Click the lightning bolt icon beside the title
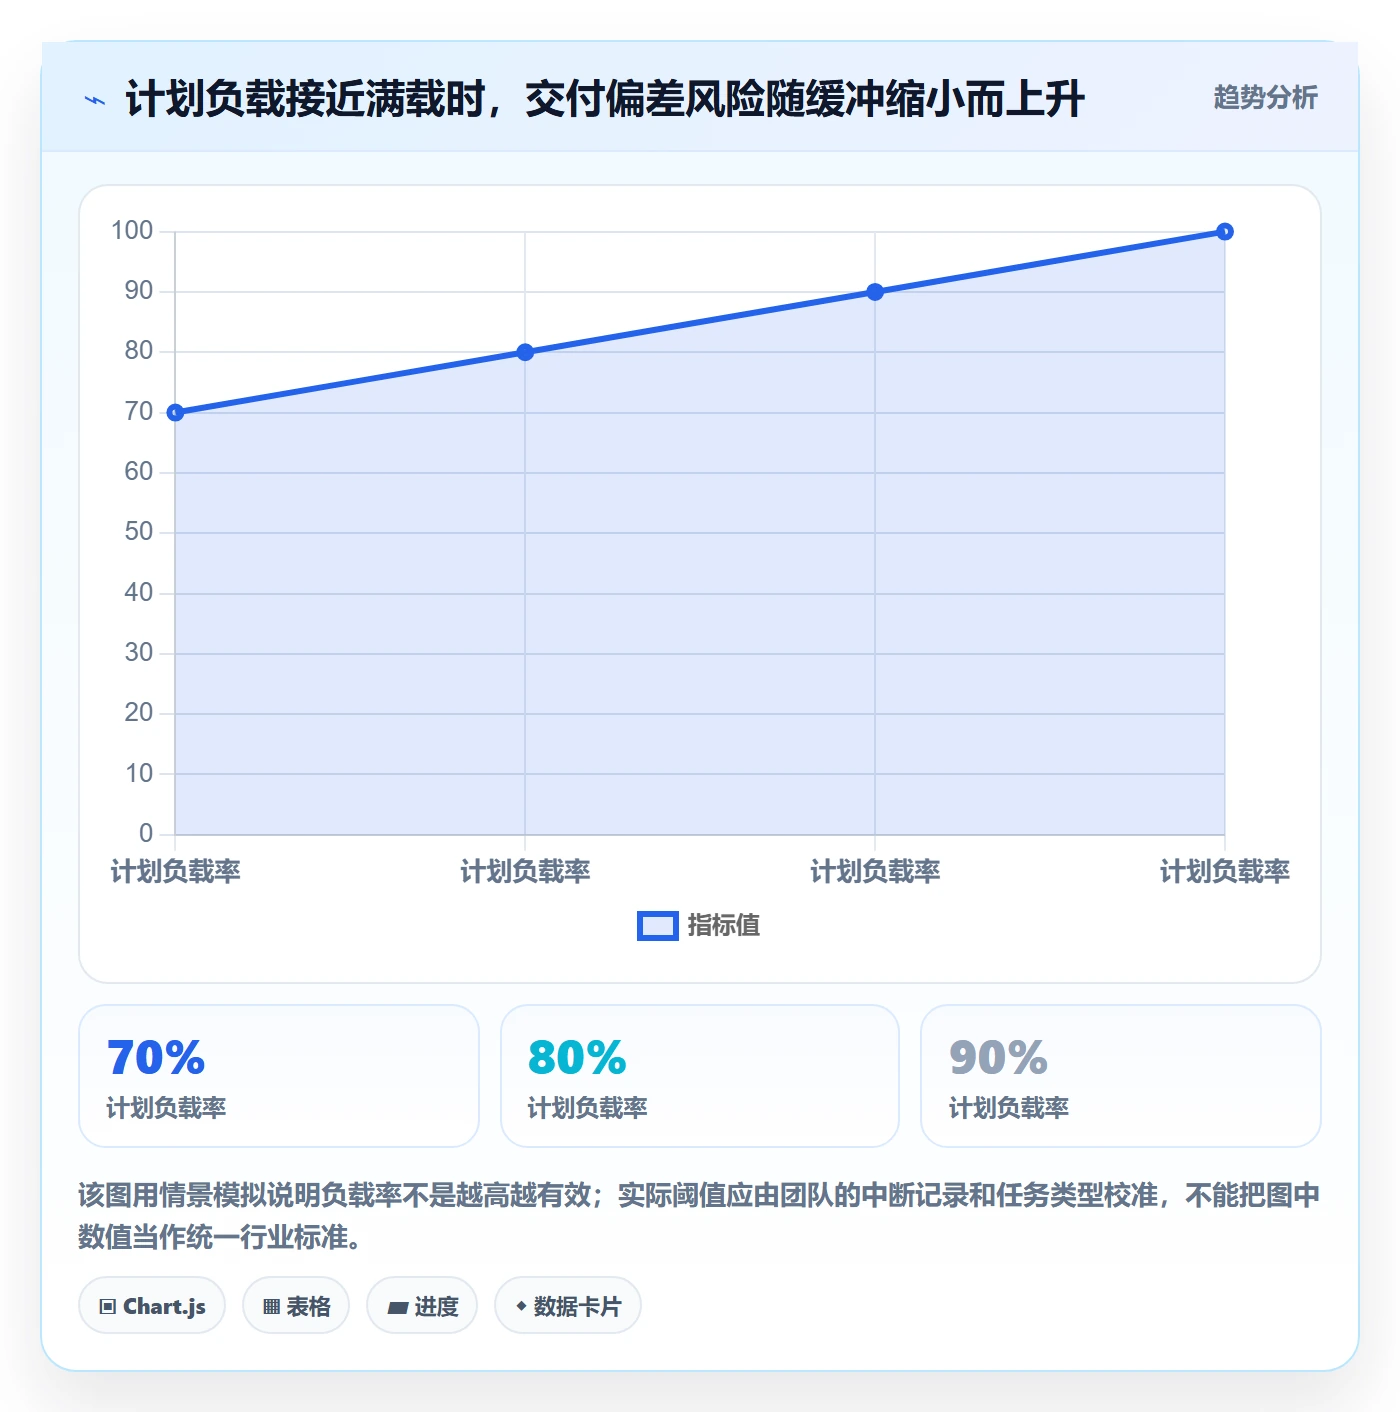This screenshot has height=1412, width=1400. click(95, 100)
